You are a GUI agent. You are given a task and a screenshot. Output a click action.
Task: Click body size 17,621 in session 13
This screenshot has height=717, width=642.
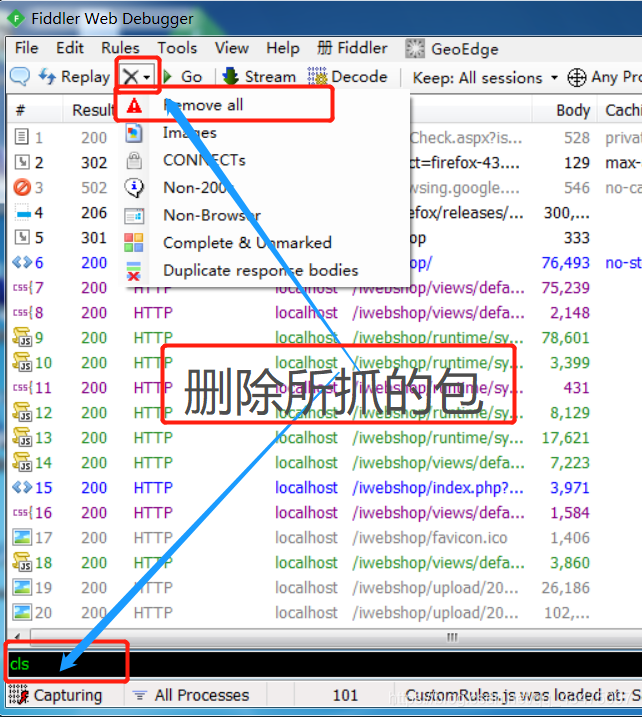tap(566, 438)
